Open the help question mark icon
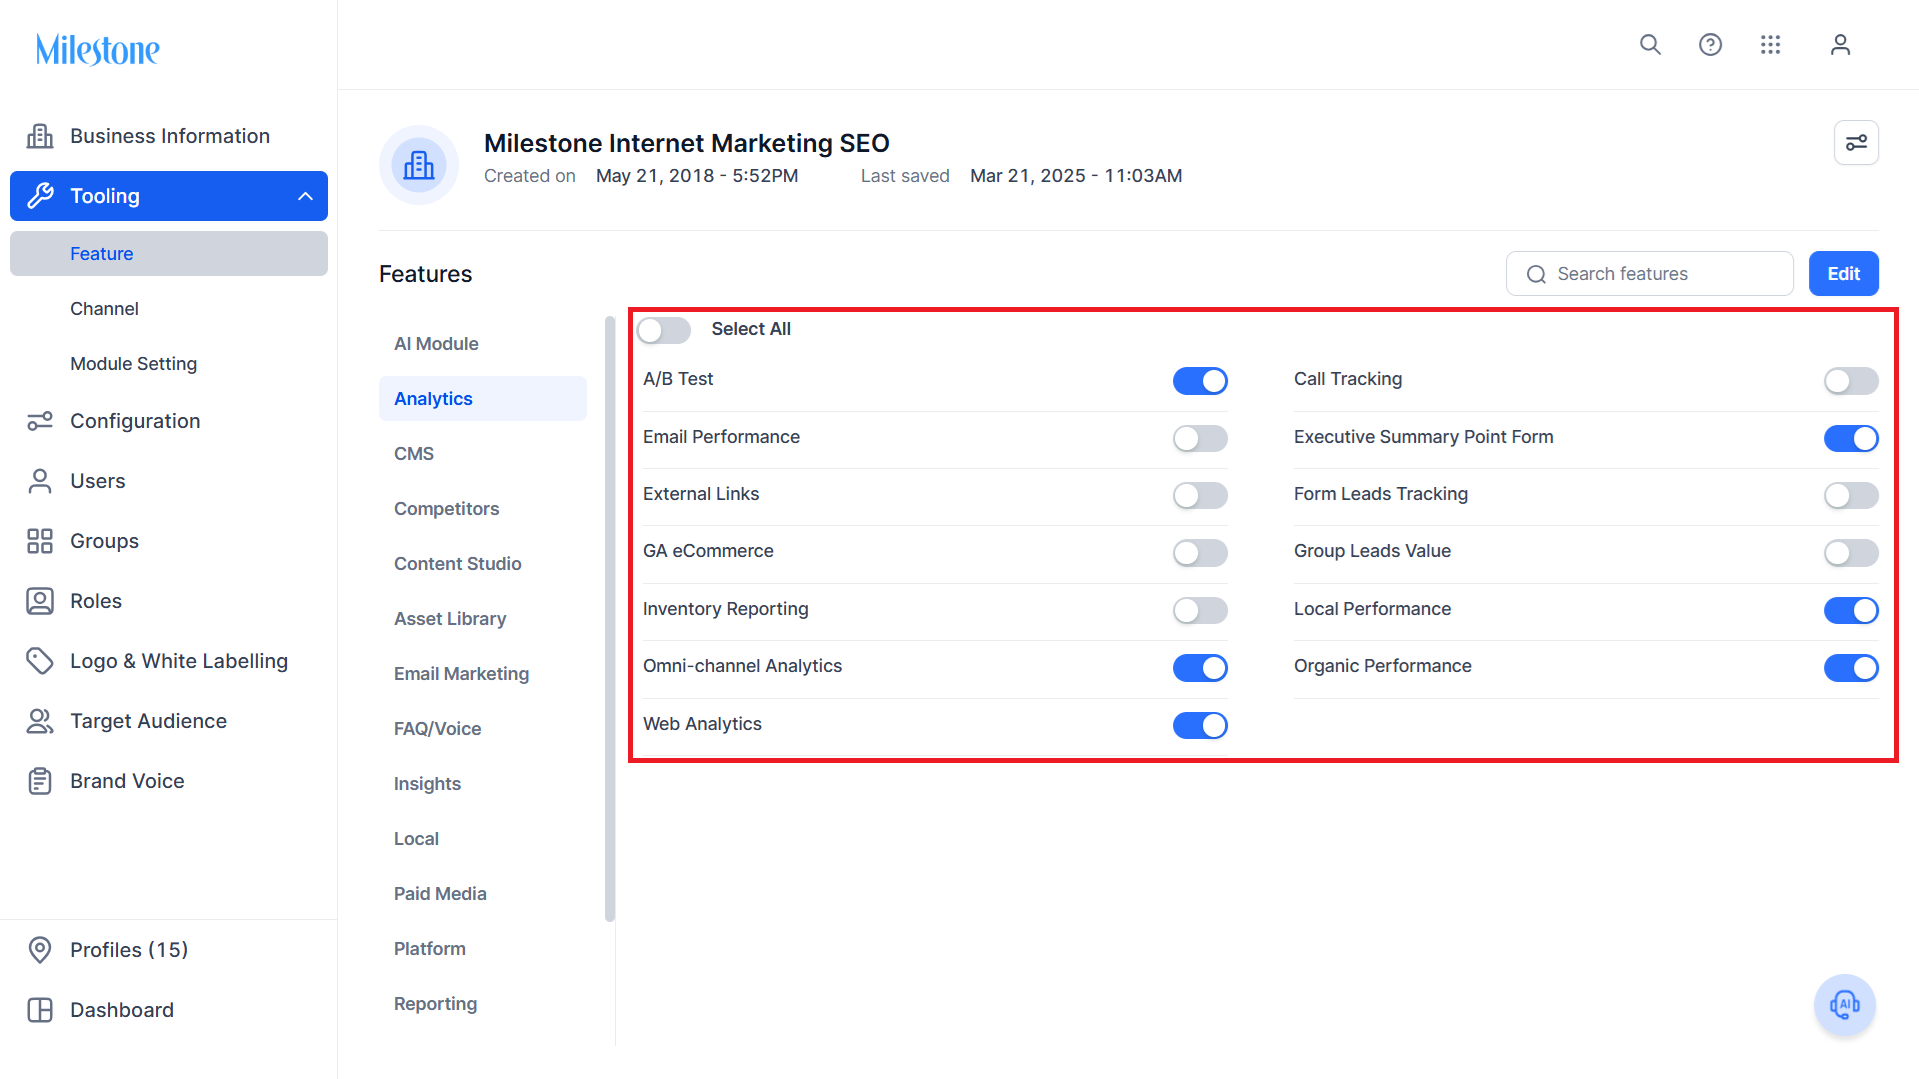Viewport: 1919px width, 1079px height. (1710, 45)
